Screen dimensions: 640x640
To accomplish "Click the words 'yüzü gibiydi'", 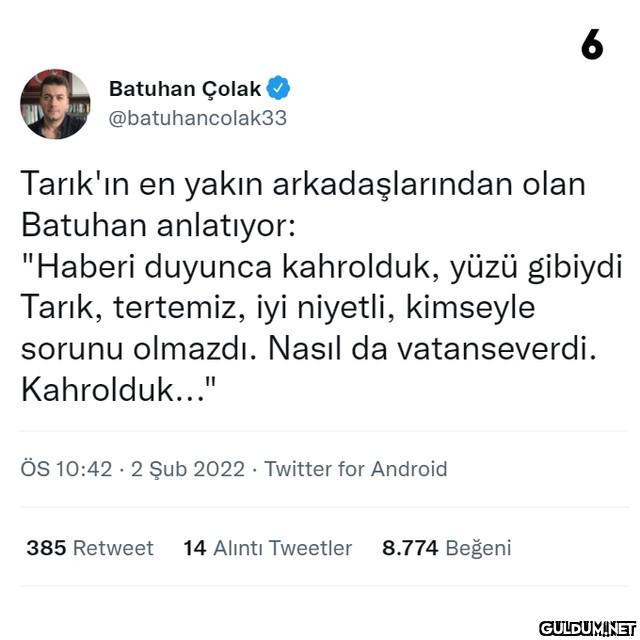I will [x=536, y=268].
